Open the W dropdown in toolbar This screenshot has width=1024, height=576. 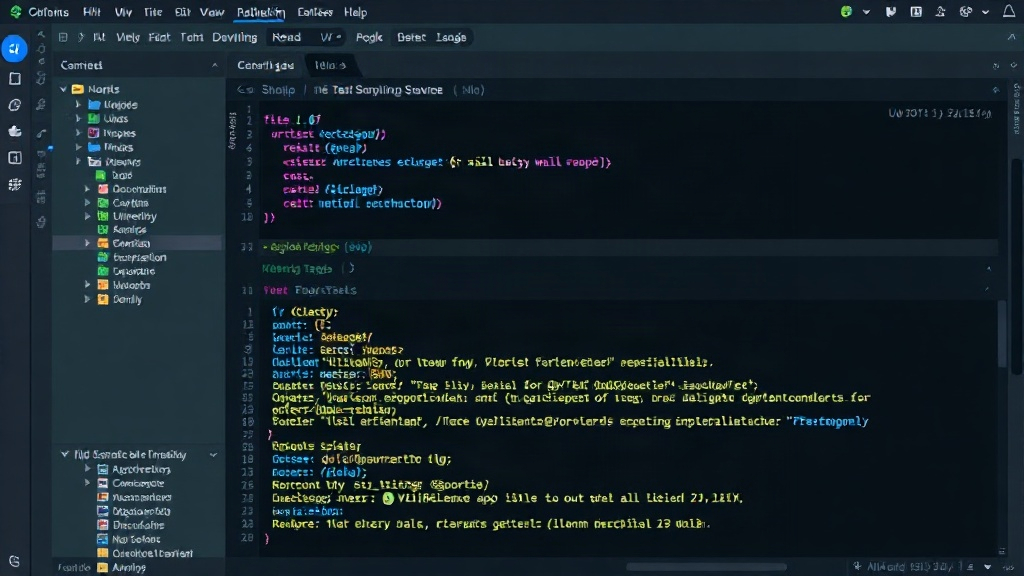coord(330,37)
